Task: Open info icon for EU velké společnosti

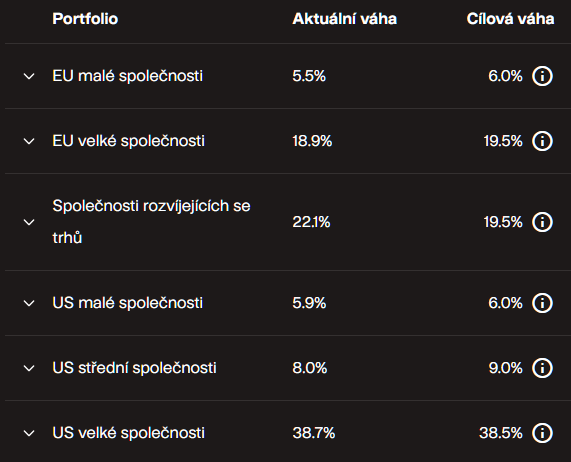Action: pyautogui.click(x=542, y=141)
